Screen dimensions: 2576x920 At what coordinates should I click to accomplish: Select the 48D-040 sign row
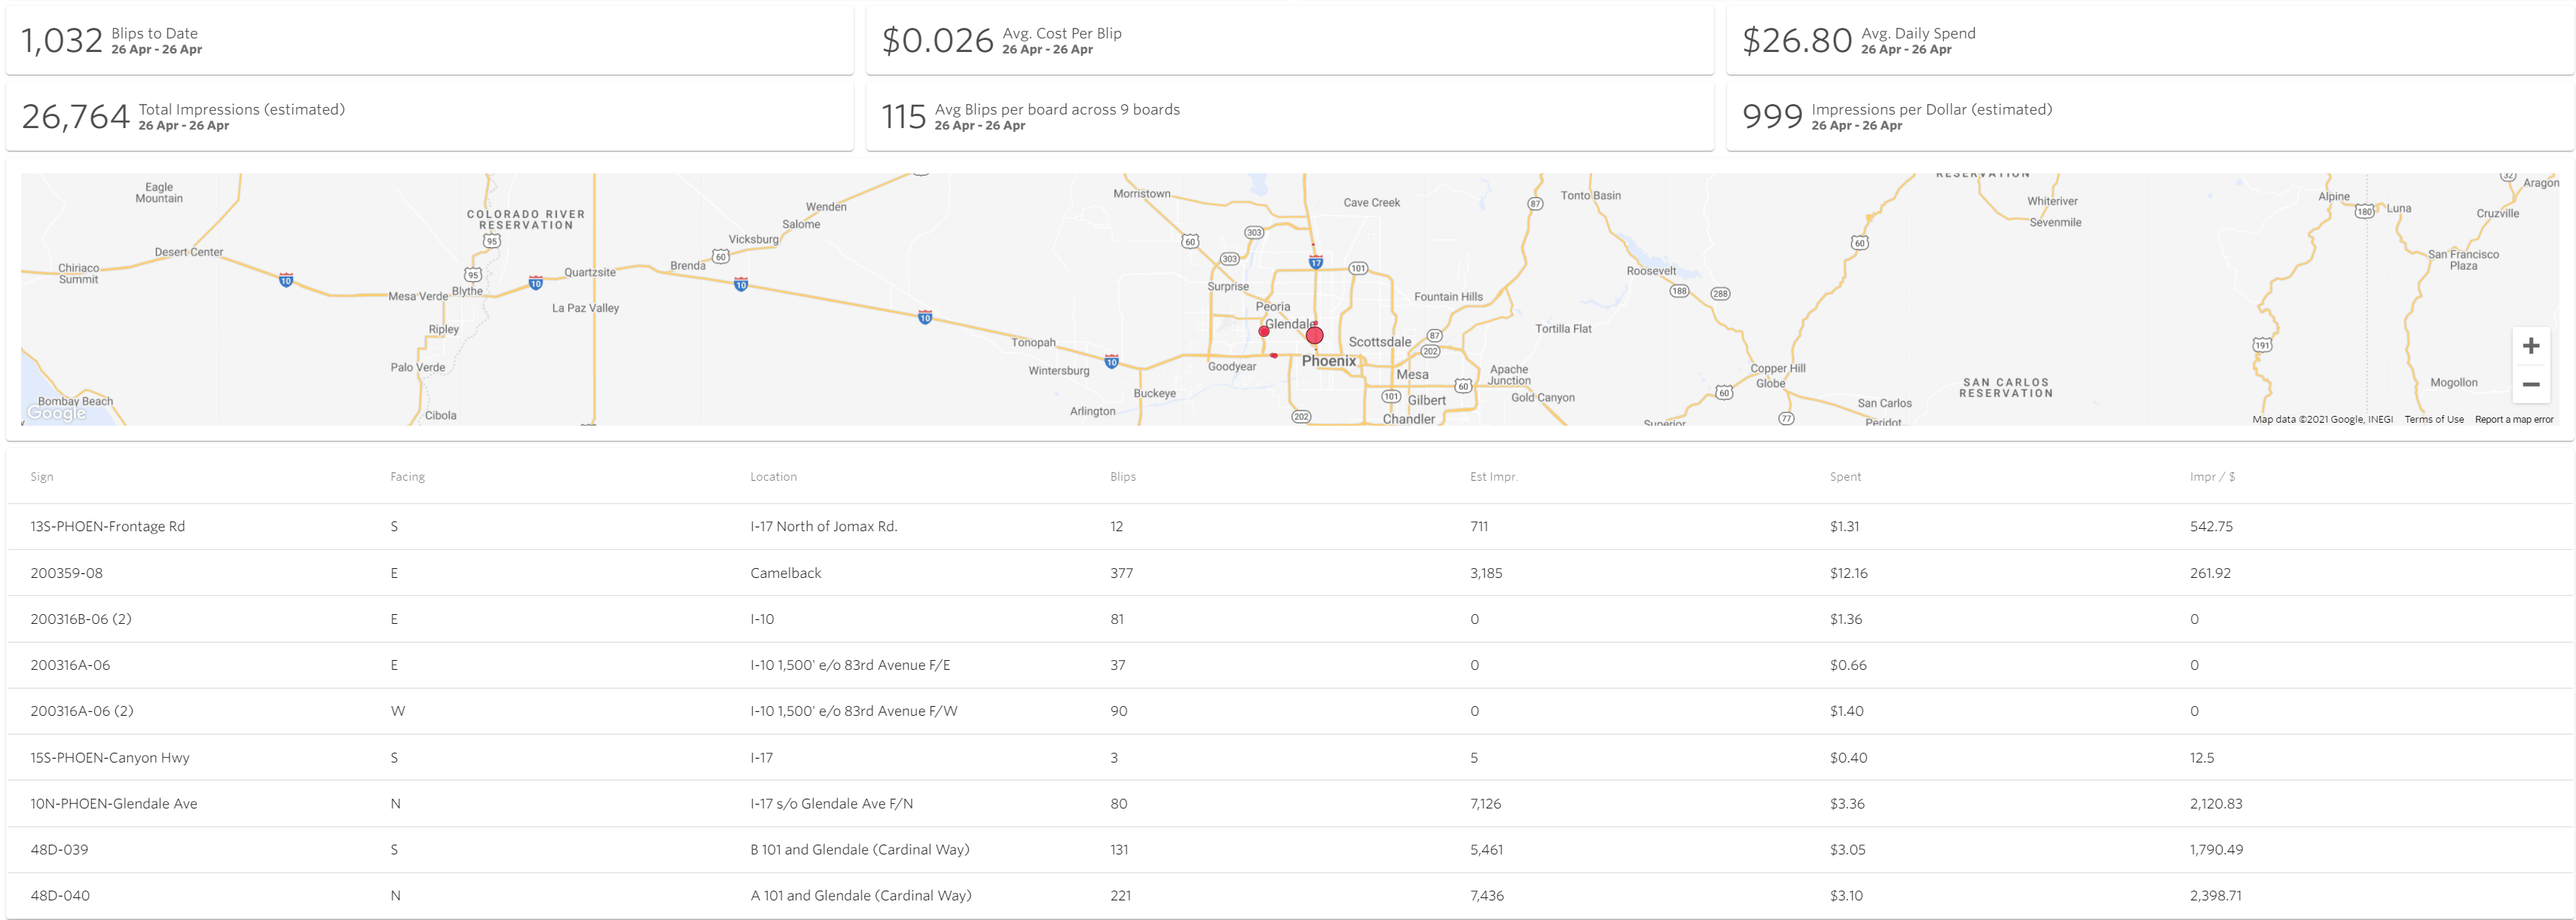coord(60,896)
